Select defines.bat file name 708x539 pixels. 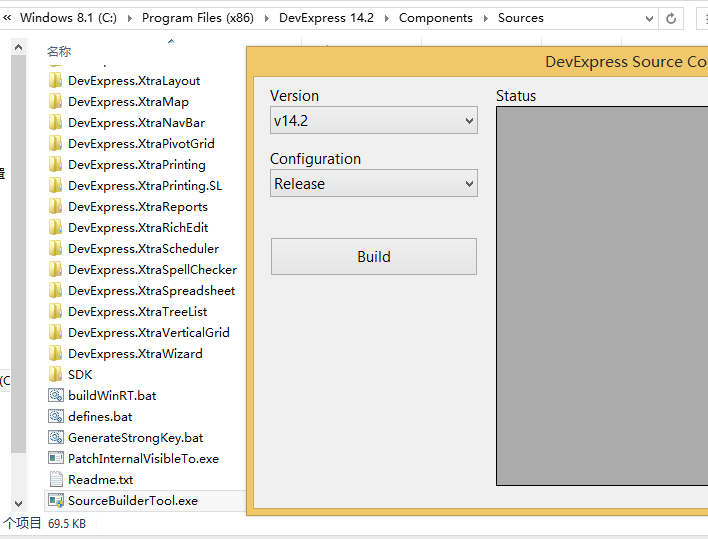[100, 417]
